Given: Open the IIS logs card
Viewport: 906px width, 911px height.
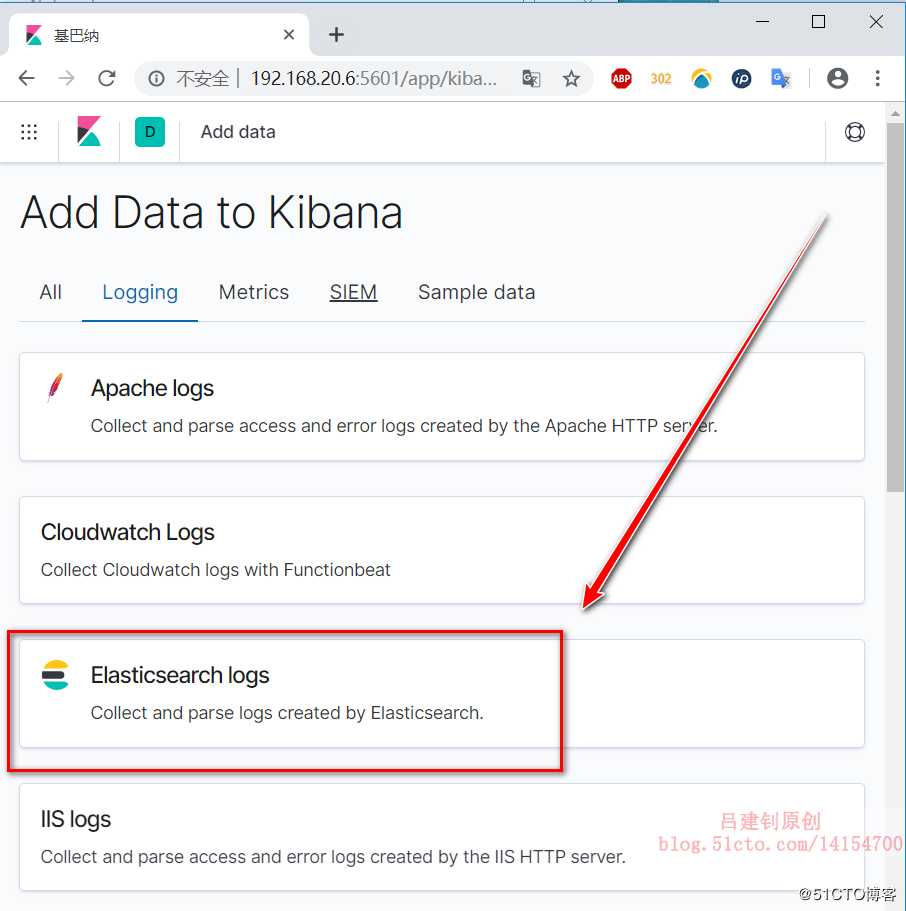Looking at the screenshot, I should (x=76, y=820).
